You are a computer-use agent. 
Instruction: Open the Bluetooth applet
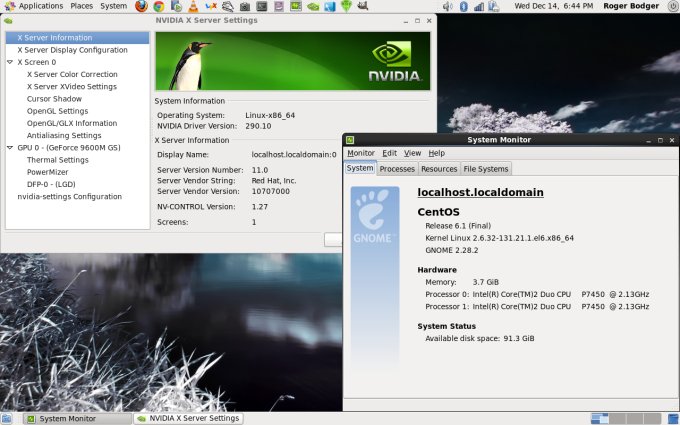tap(464, 6)
